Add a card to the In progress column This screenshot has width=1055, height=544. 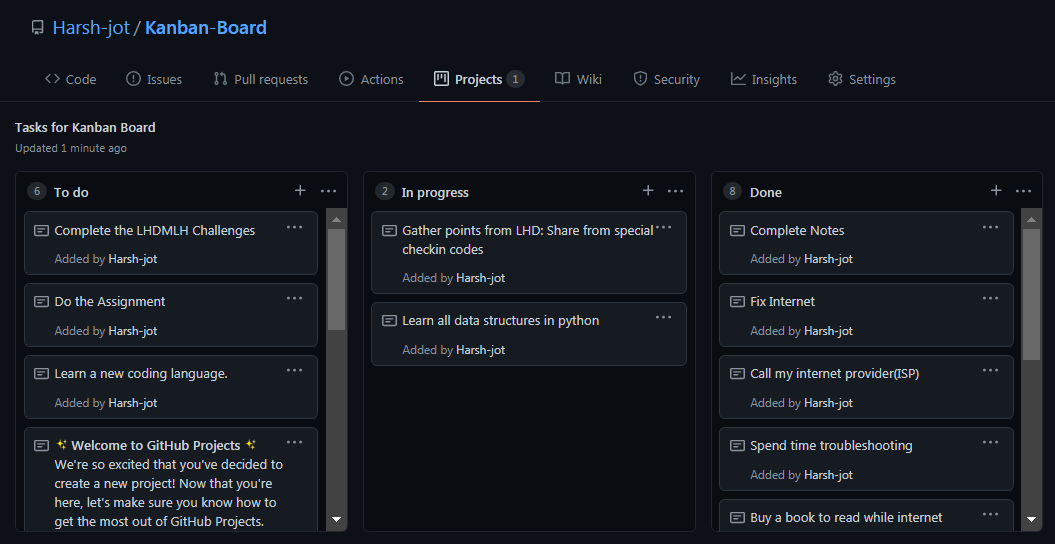pos(648,191)
